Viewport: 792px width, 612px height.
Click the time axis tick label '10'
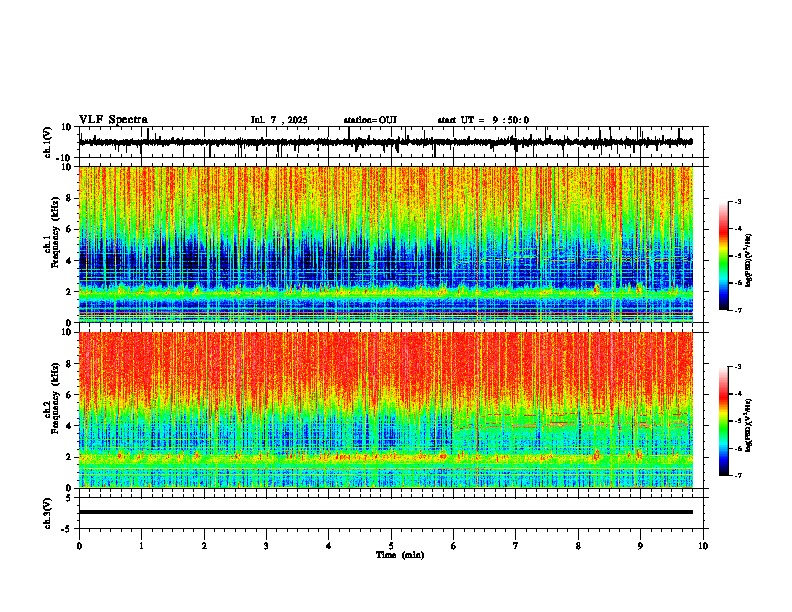click(703, 546)
